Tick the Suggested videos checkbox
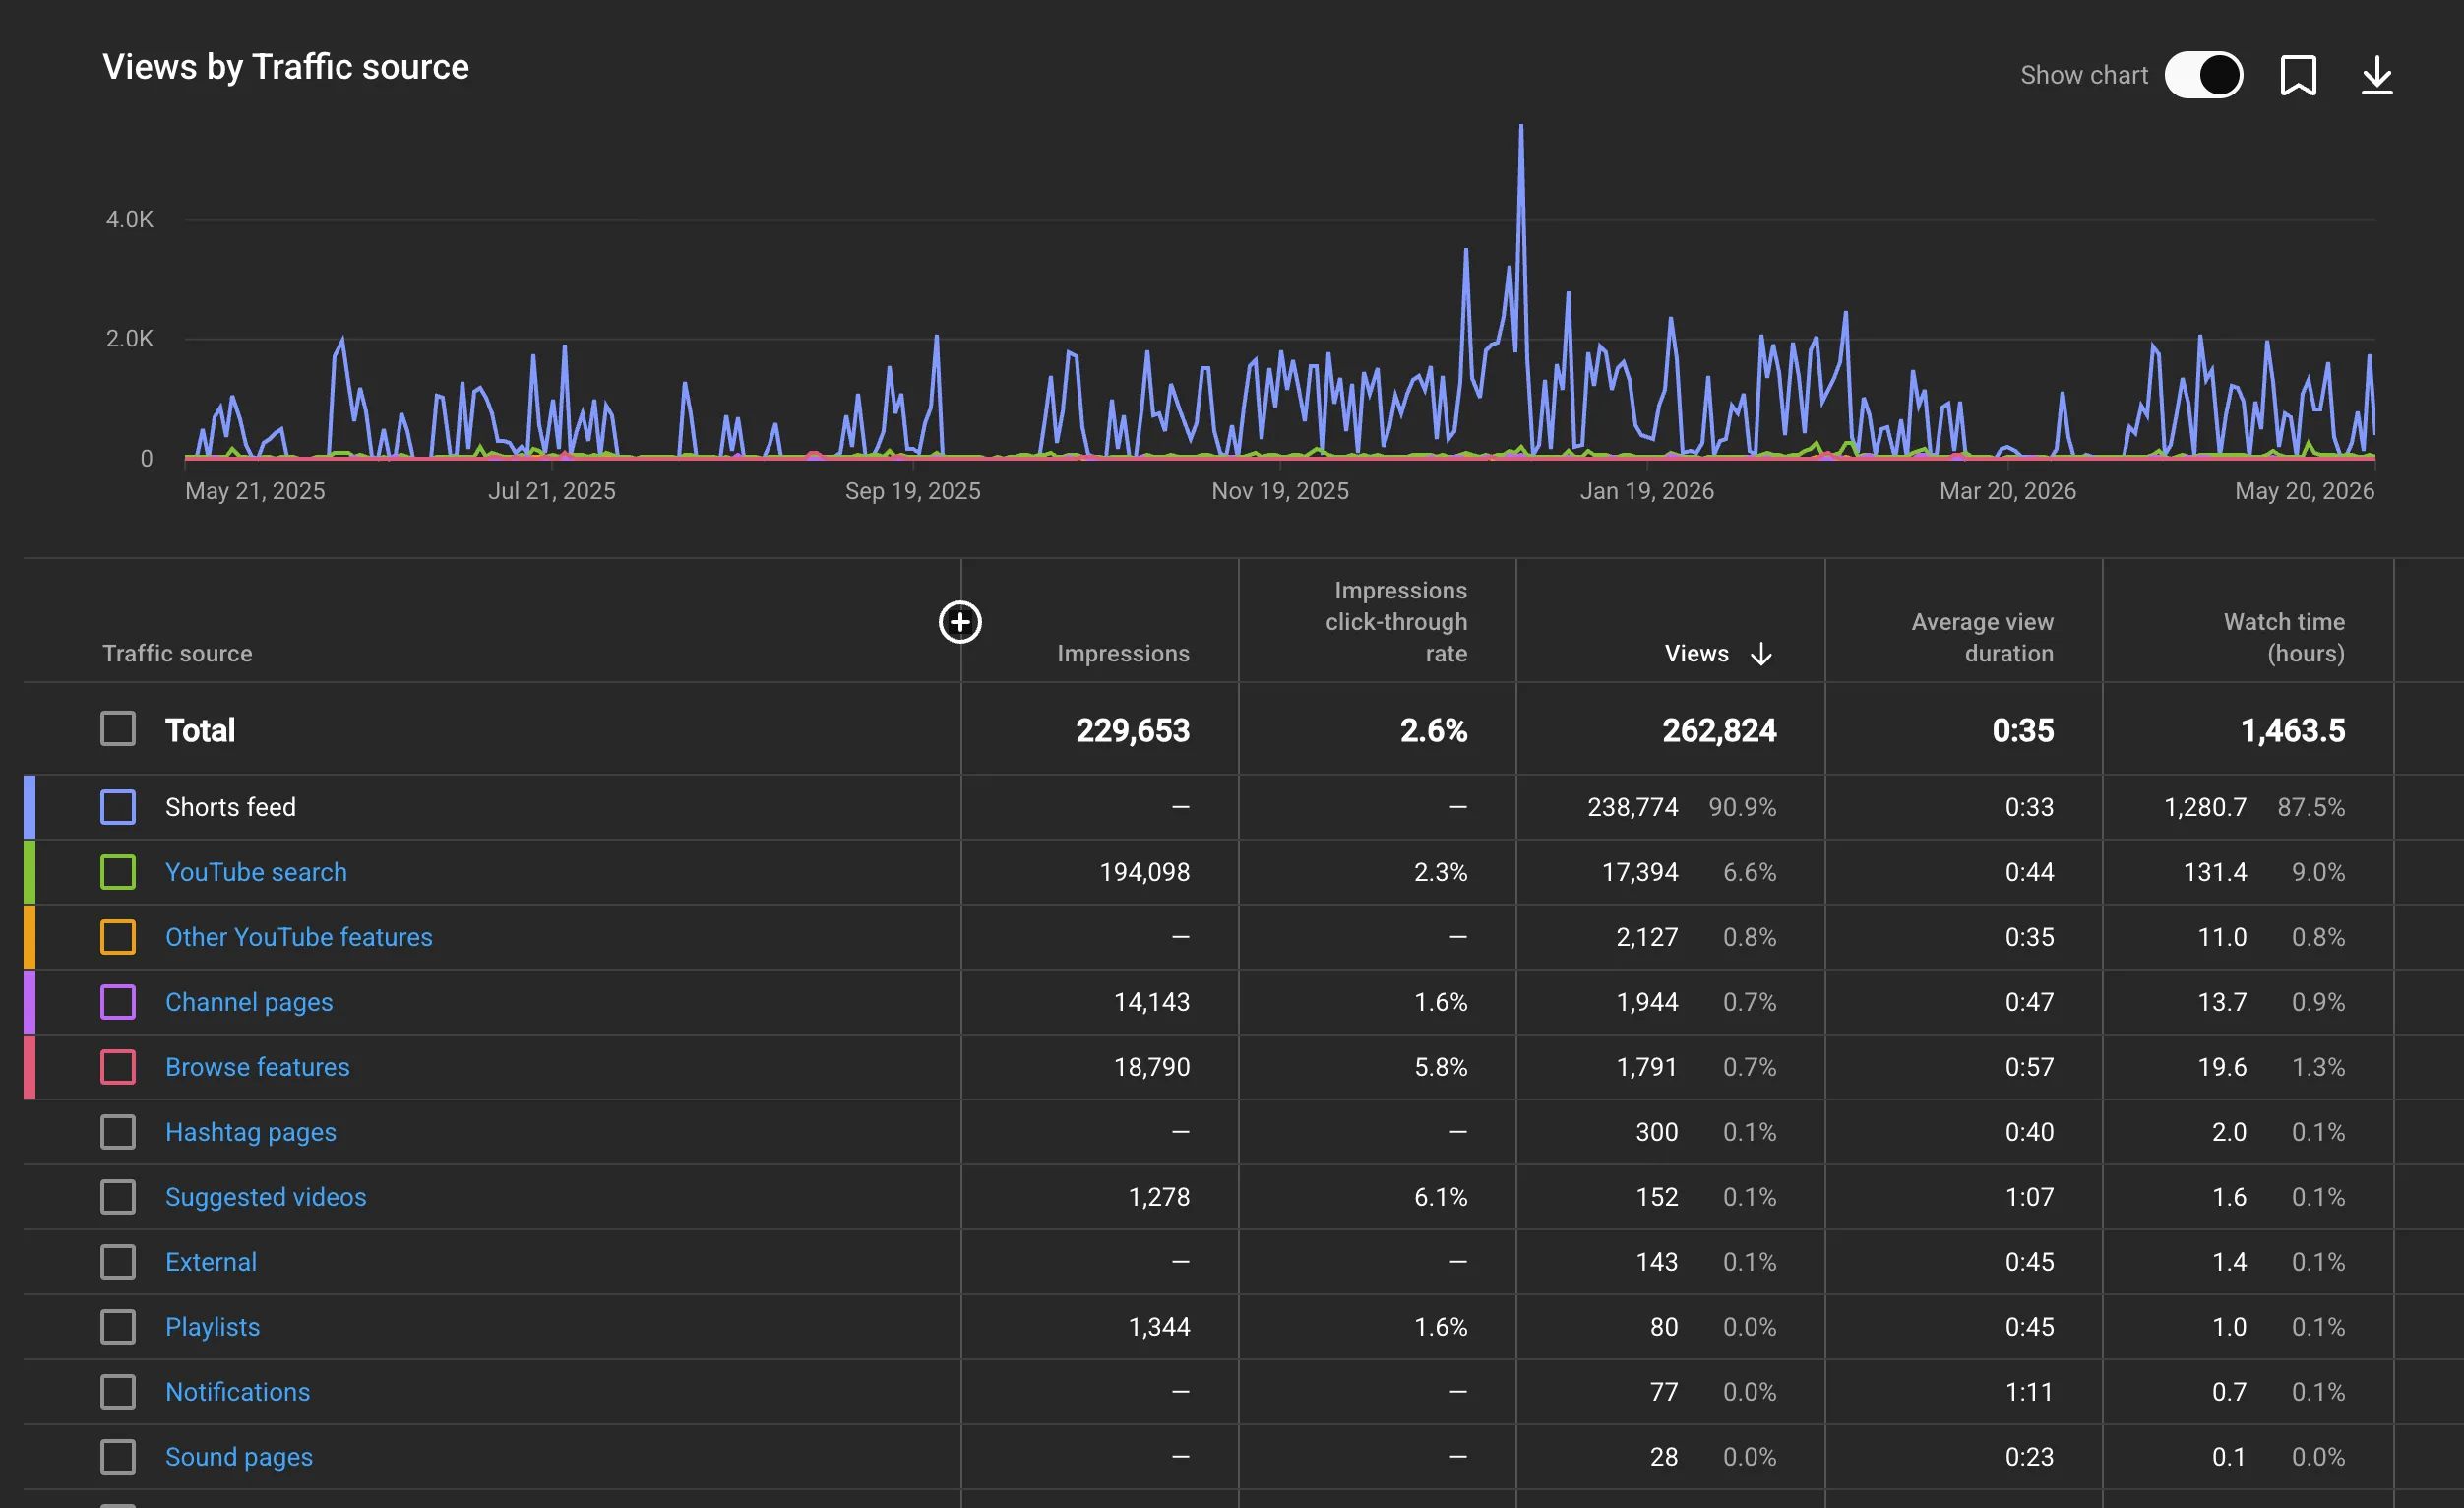Screen dimensions: 2464x1508 tap(118, 1197)
